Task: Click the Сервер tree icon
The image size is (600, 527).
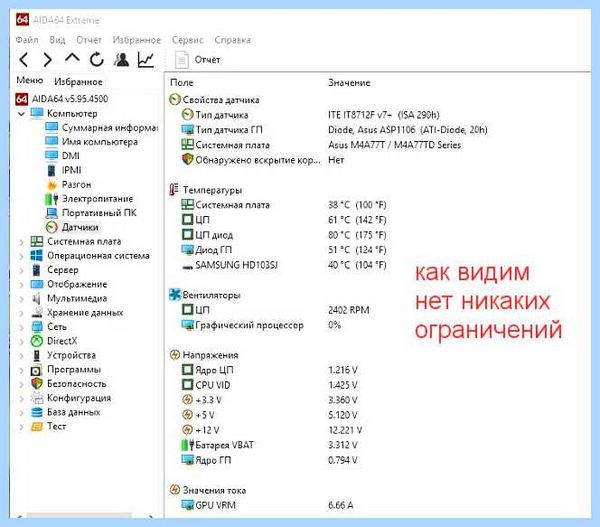Action: click(36, 270)
